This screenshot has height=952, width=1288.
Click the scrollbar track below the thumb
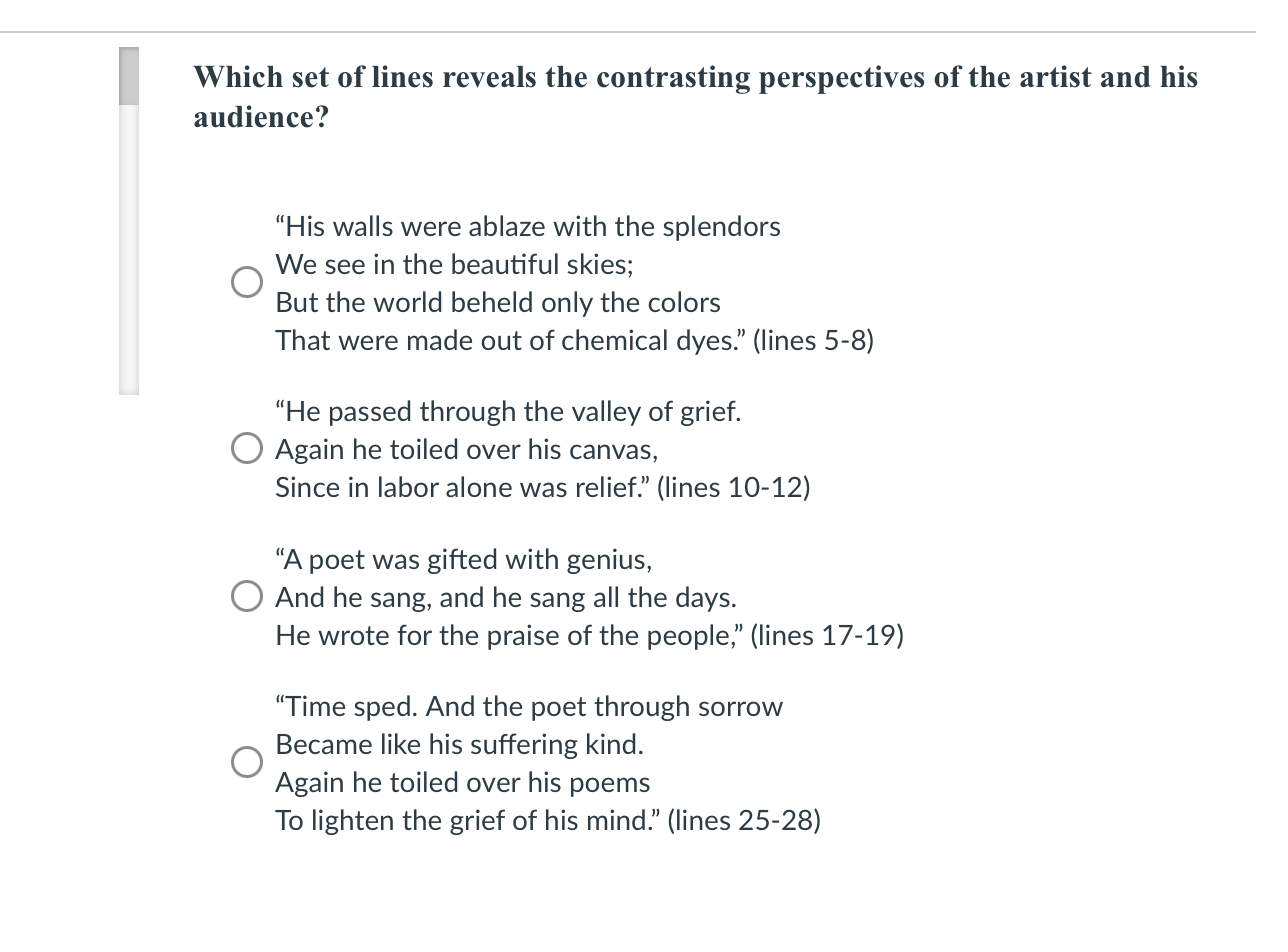click(x=129, y=250)
